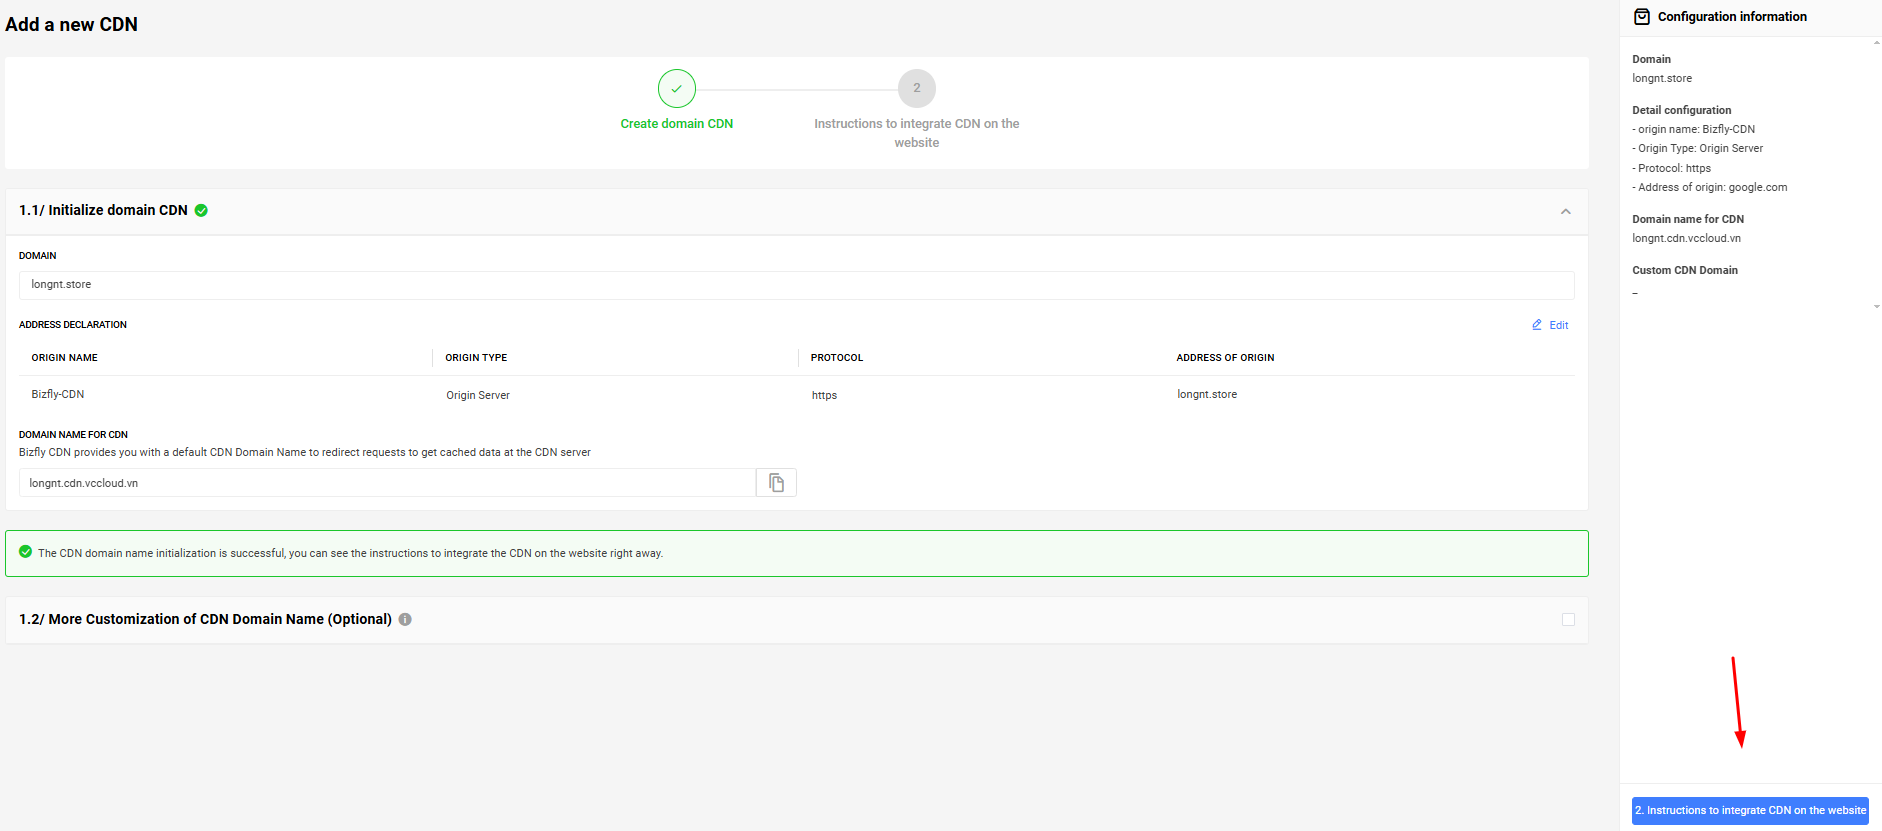1882x831 pixels.
Task: Click the Domain name for CDN heading in panel
Action: [x=1688, y=219]
